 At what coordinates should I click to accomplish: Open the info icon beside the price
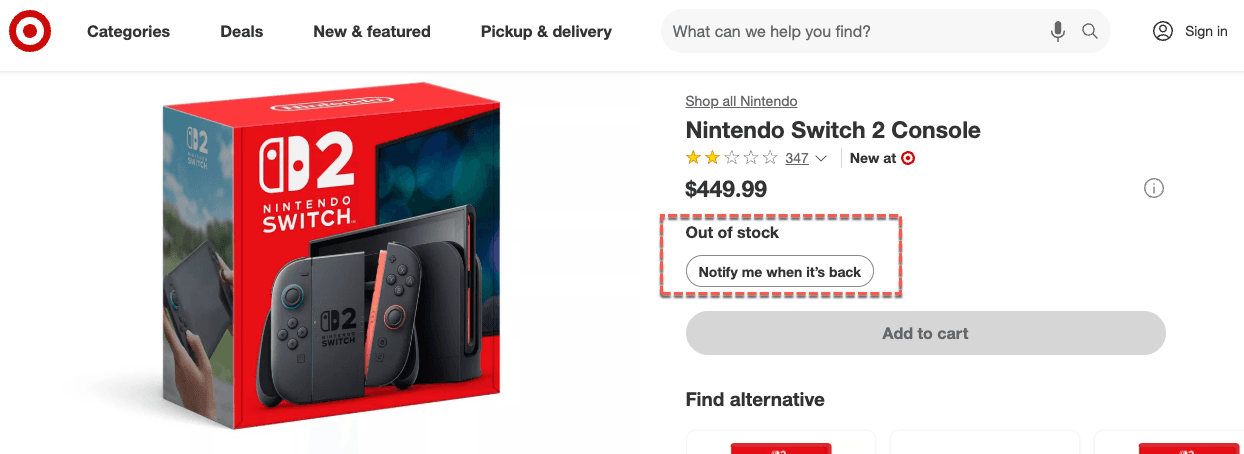click(x=1154, y=188)
